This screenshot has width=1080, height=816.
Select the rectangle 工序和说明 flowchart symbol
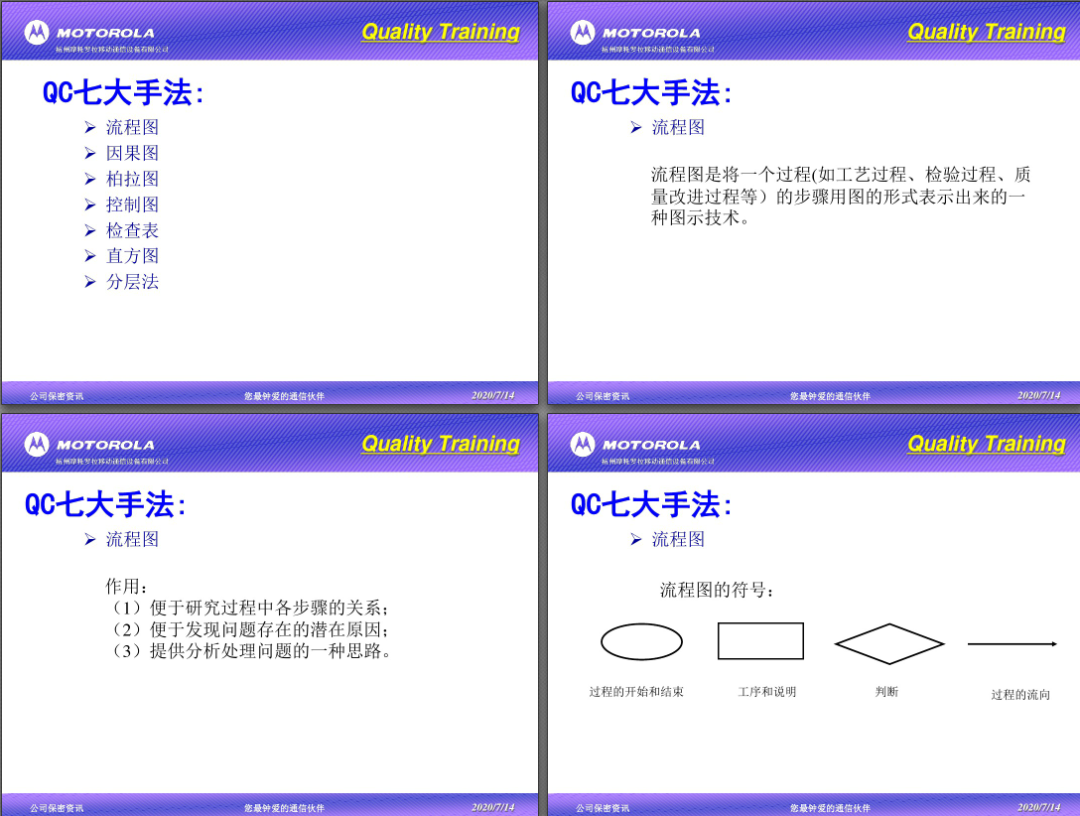(761, 639)
